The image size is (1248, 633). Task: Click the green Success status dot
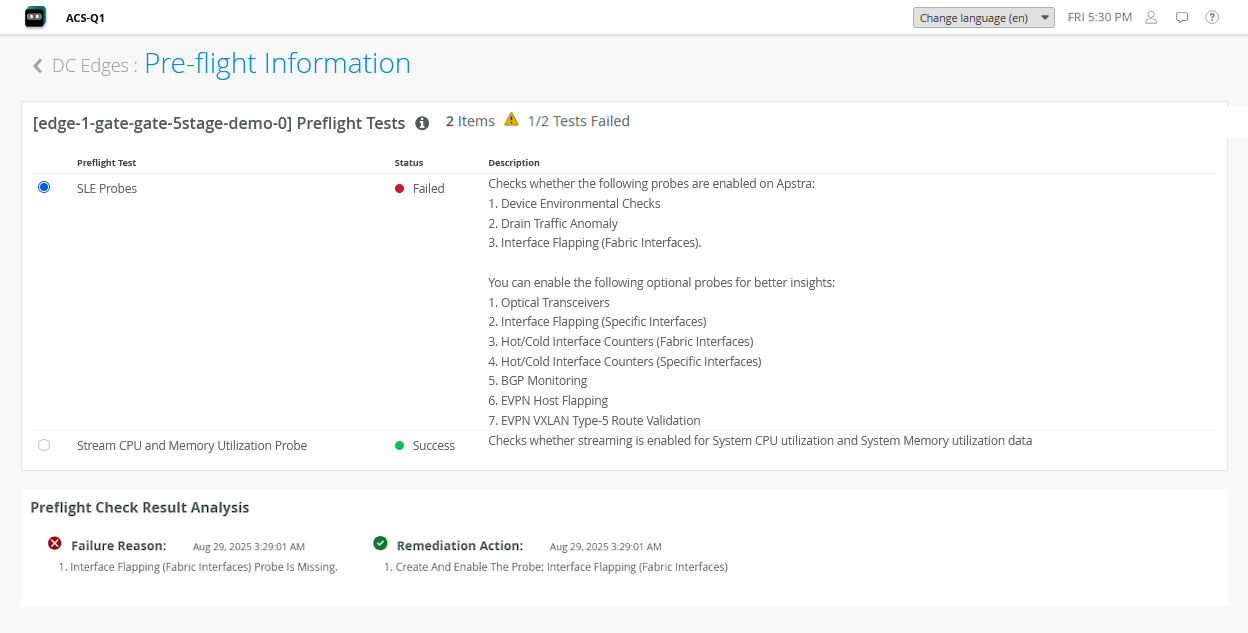[x=400, y=446]
